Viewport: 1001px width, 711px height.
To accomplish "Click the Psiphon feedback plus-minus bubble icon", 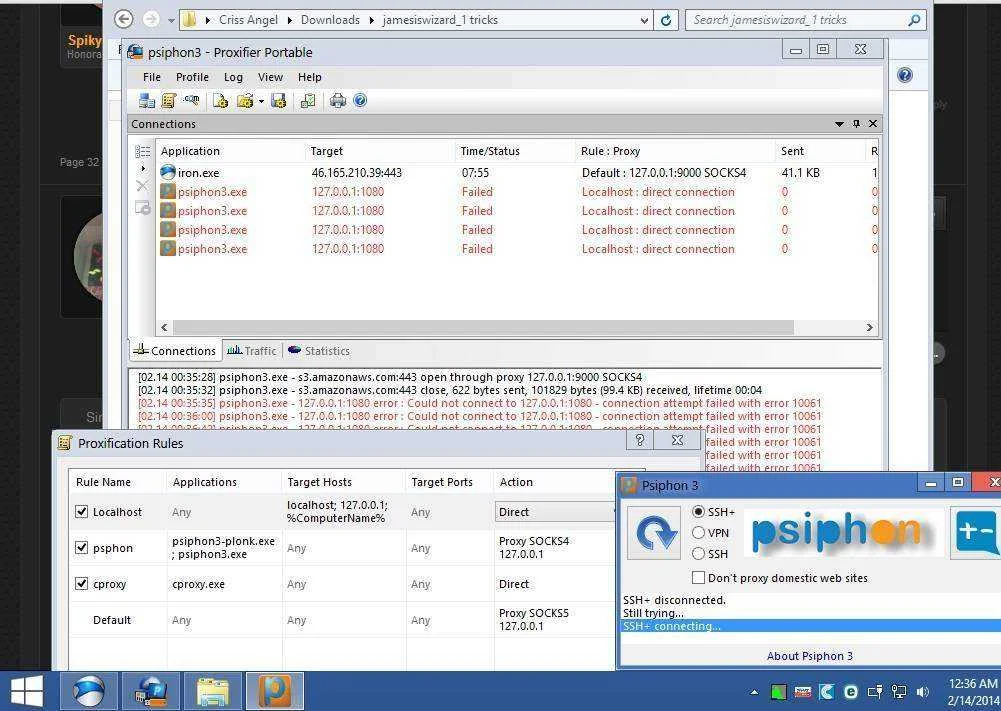I will tap(975, 532).
